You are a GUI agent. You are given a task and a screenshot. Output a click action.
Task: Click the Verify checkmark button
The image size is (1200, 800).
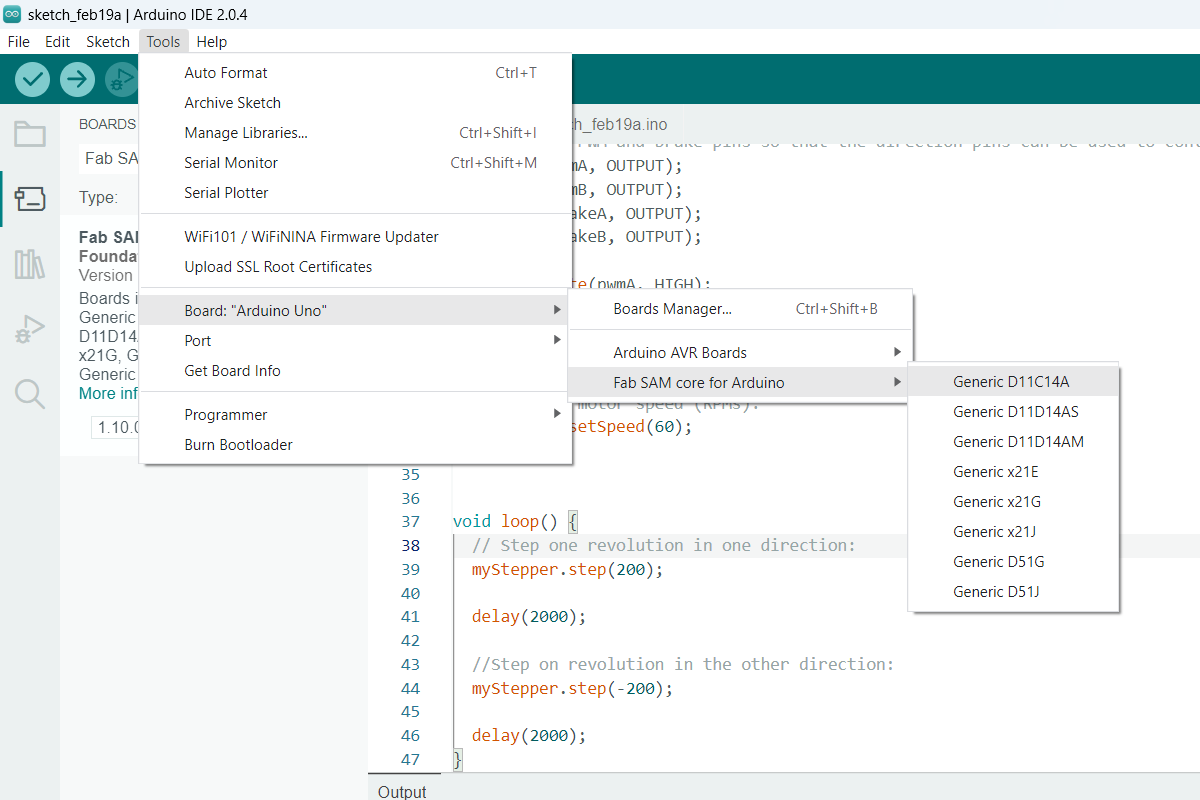click(33, 79)
